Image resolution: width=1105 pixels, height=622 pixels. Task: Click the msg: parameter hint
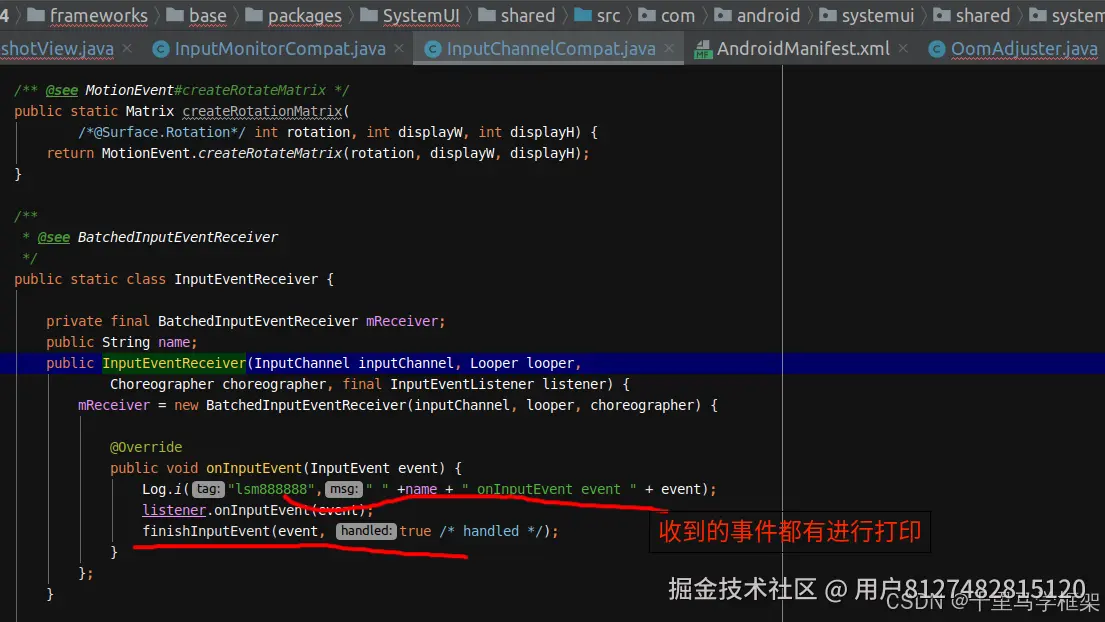(344, 489)
